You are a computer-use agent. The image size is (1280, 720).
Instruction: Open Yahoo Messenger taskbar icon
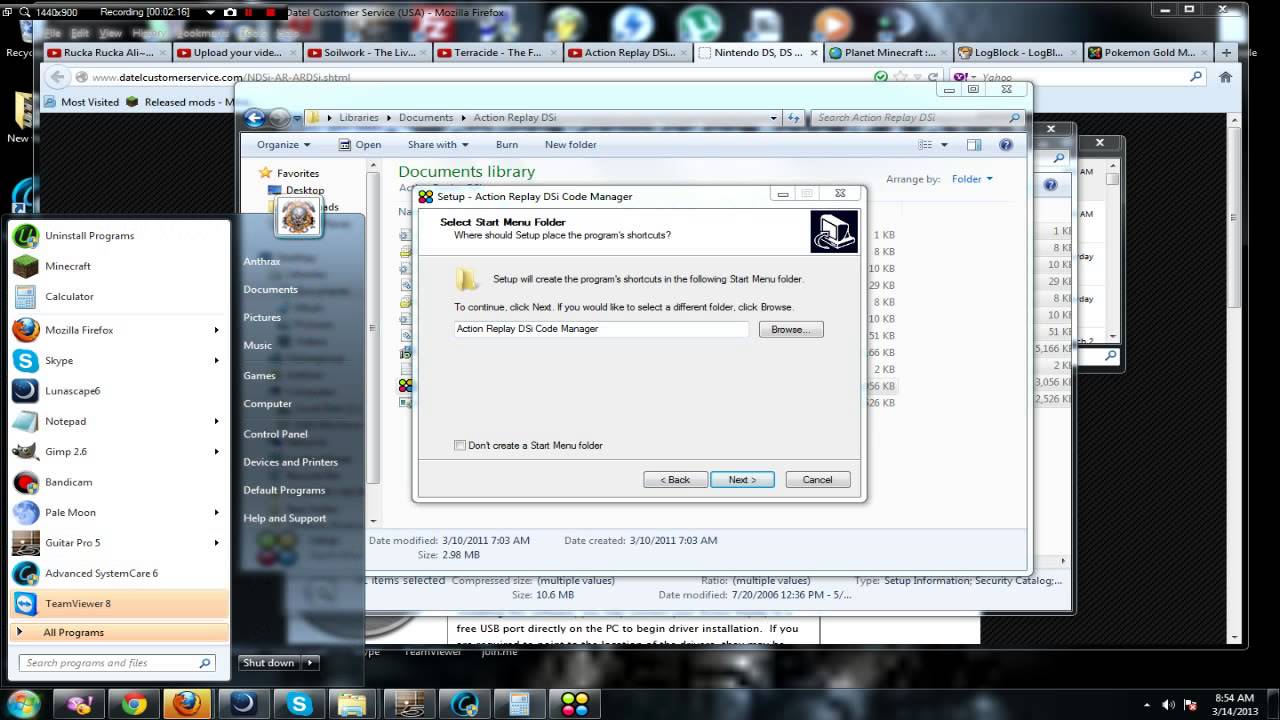(79, 704)
